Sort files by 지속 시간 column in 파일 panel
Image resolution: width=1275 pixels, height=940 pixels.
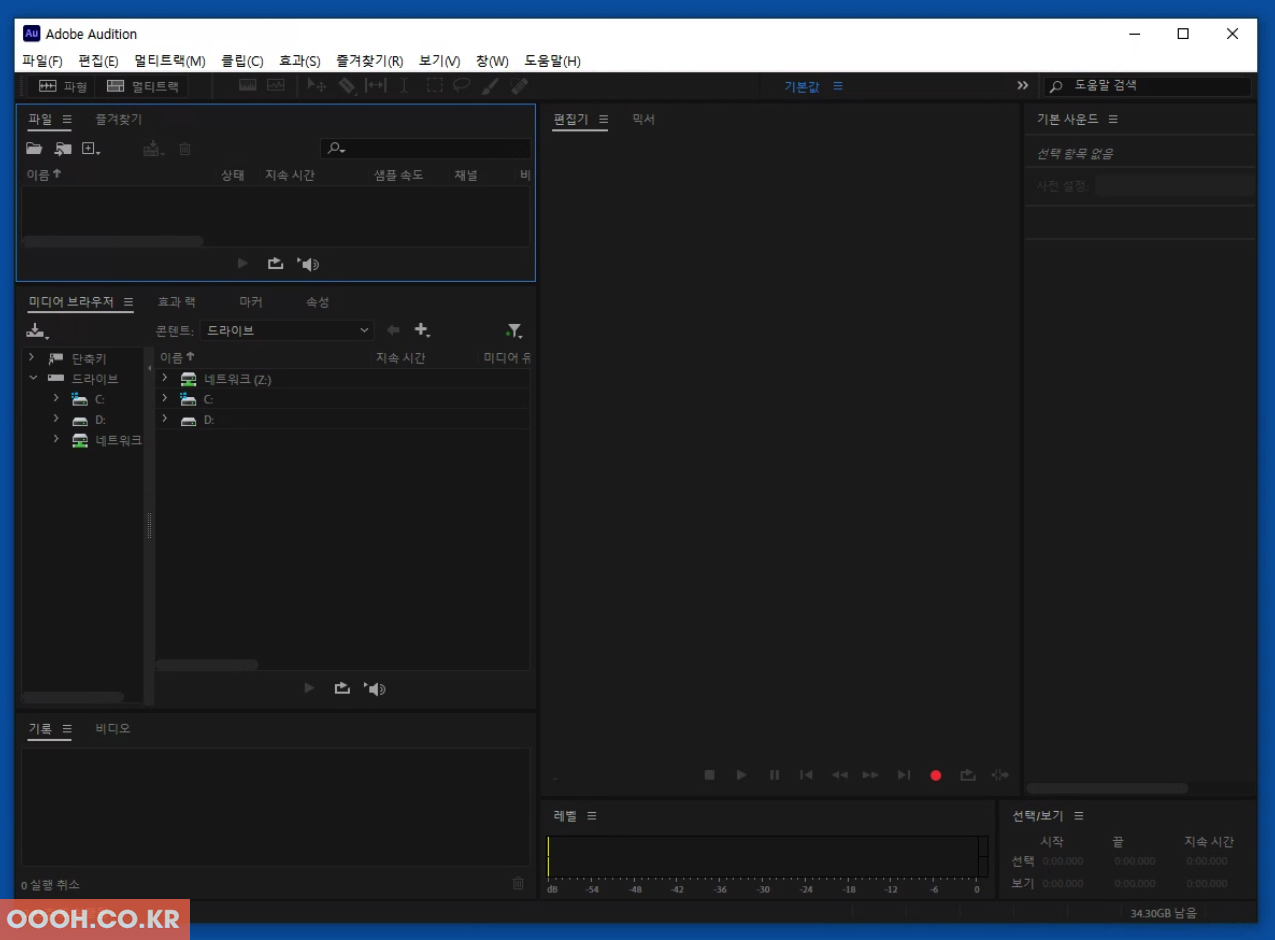point(290,175)
